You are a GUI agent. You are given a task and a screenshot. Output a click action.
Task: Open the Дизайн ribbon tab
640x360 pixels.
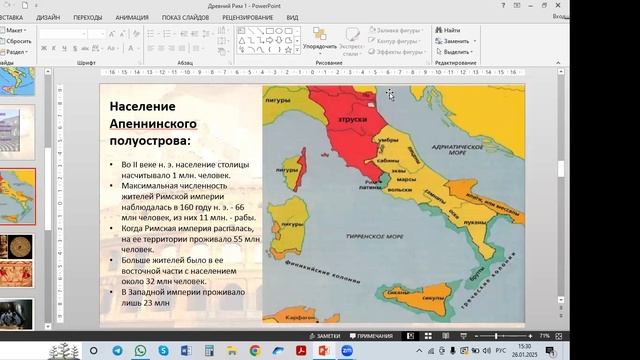(48, 18)
